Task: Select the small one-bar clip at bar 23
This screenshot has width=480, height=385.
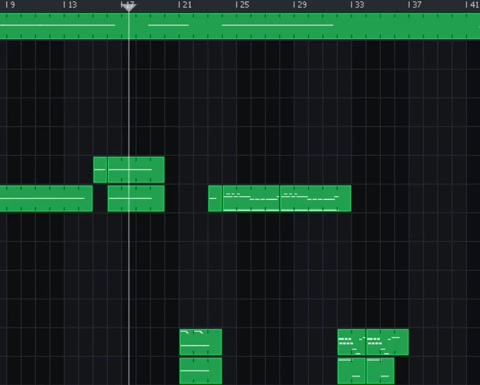Action: [x=215, y=199]
